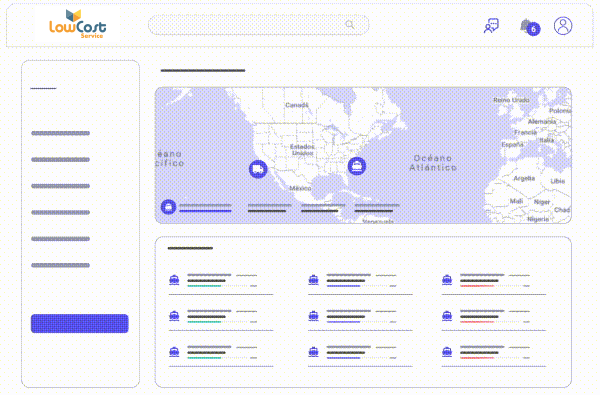
Task: Click the large blue sidebar button
Action: (80, 323)
